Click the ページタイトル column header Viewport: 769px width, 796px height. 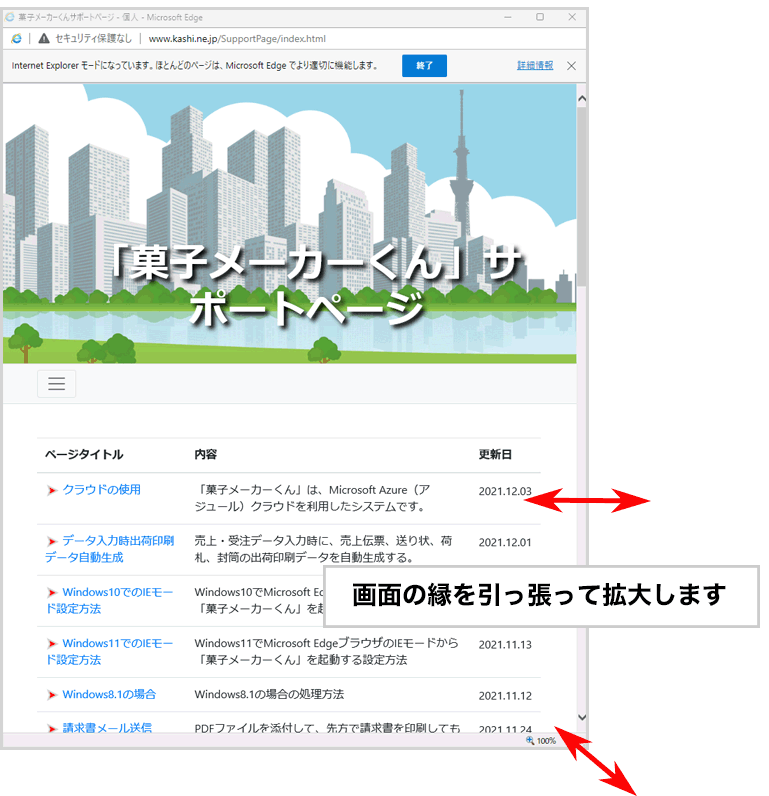(x=84, y=454)
